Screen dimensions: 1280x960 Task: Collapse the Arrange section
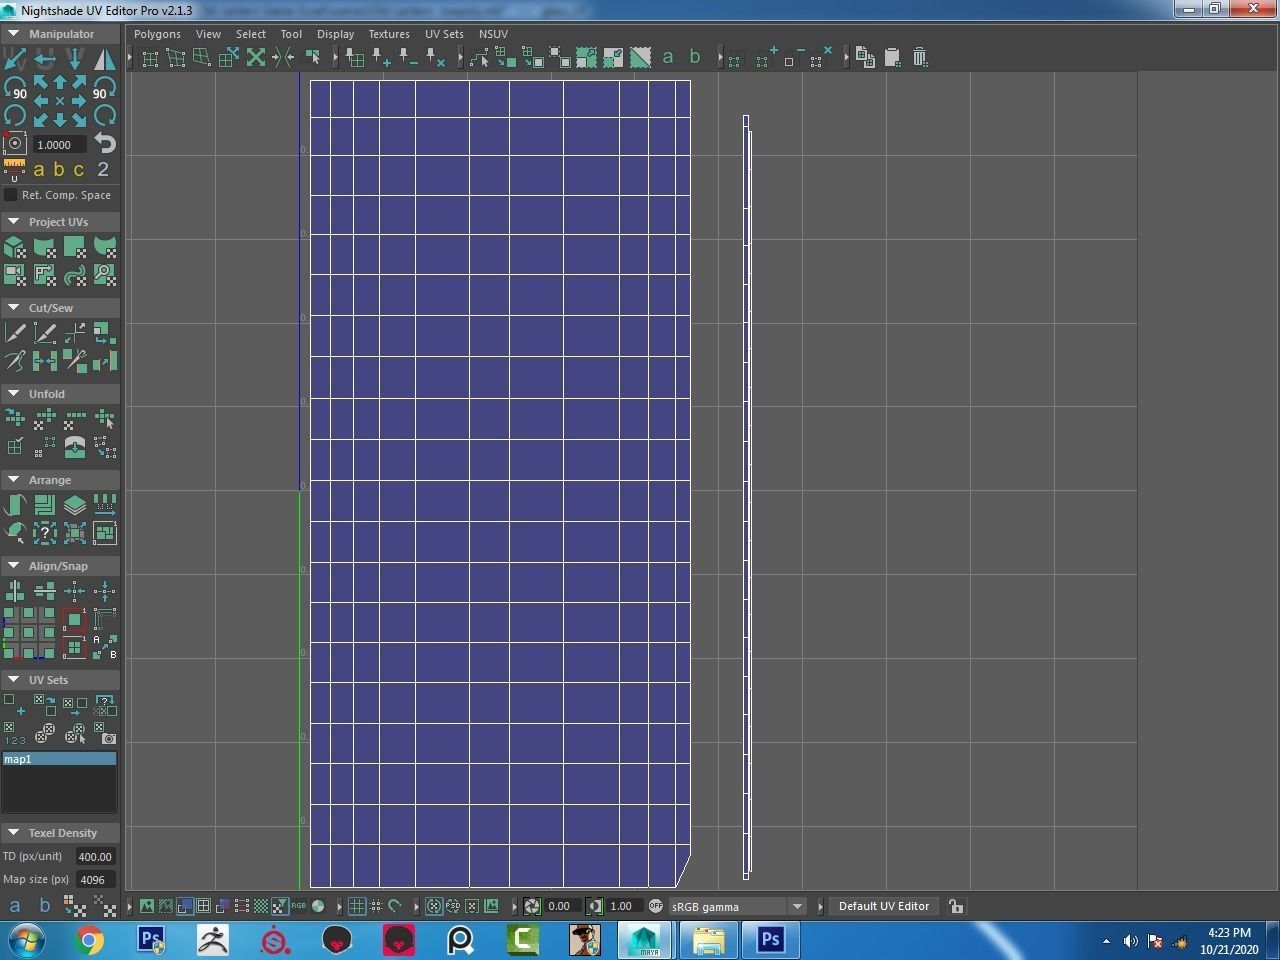[x=14, y=480]
